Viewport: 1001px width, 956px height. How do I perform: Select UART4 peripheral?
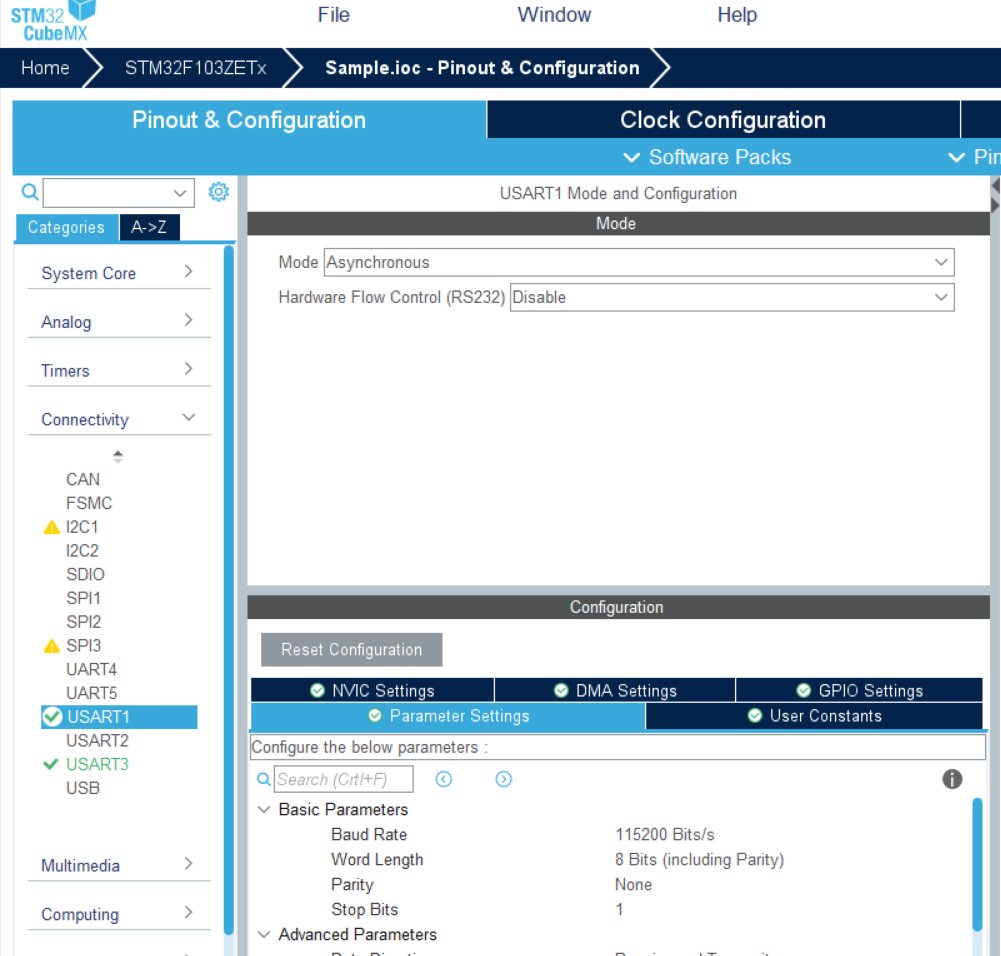click(x=91, y=669)
